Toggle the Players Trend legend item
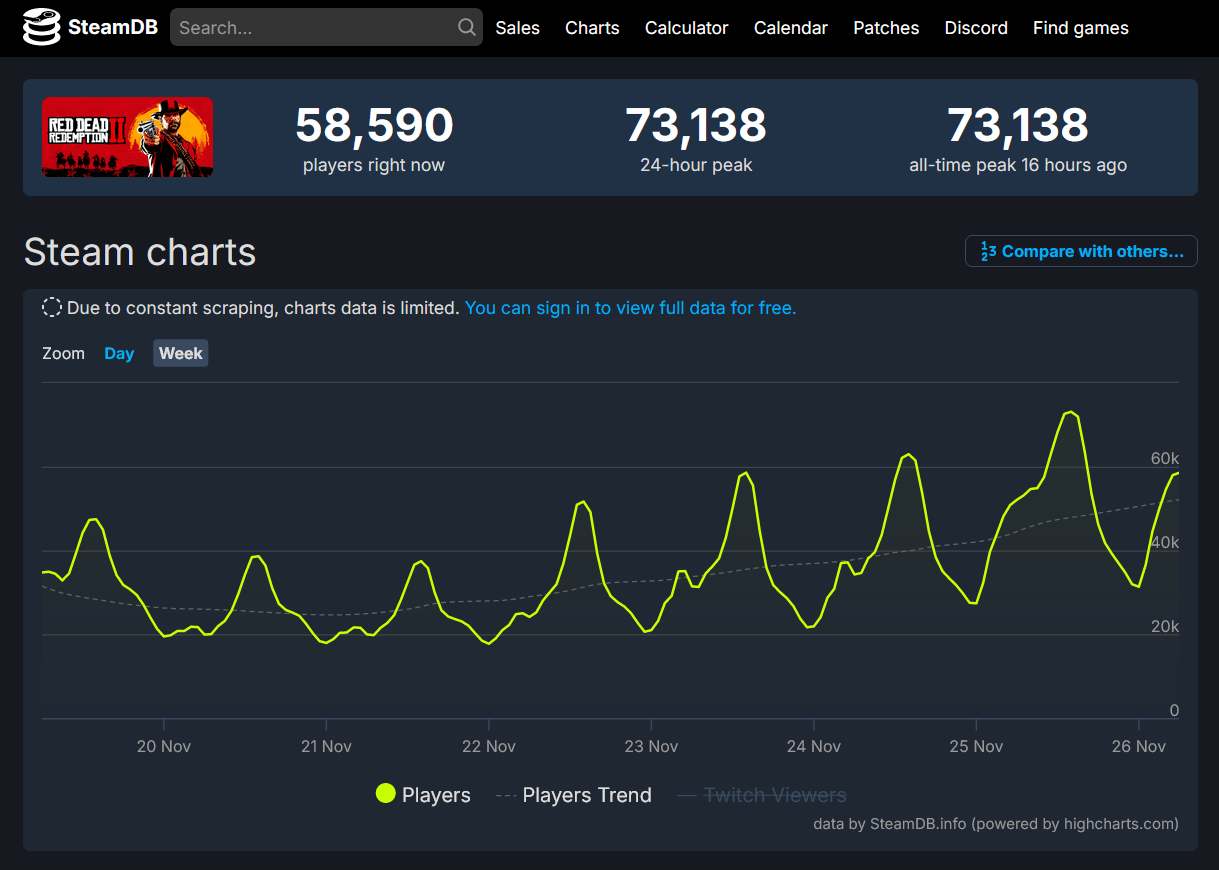 pyautogui.click(x=574, y=795)
